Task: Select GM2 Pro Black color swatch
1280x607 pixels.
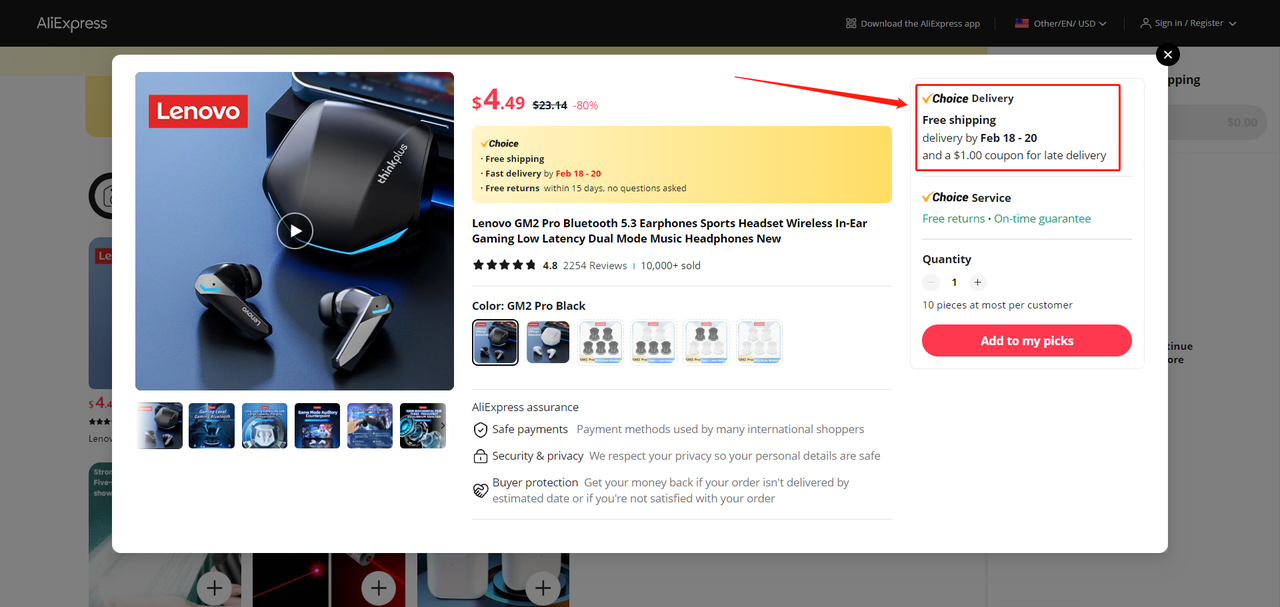Action: click(495, 343)
